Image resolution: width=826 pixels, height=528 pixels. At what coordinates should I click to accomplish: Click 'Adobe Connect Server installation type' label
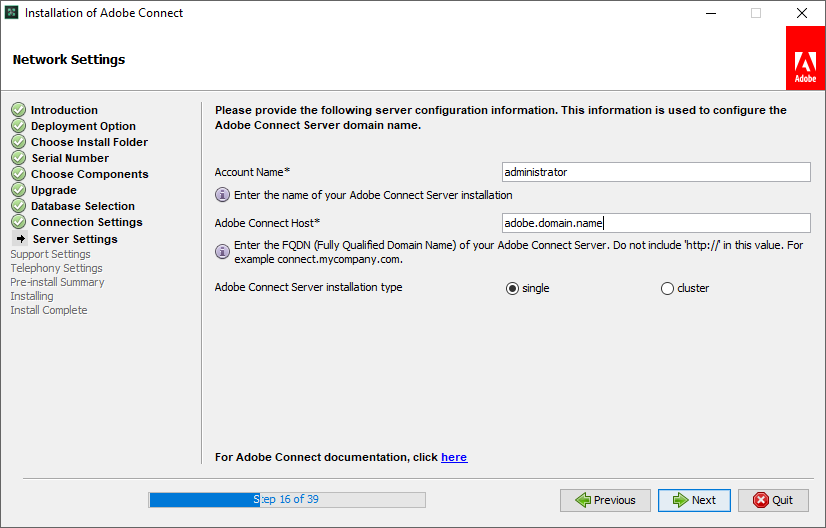(308, 287)
